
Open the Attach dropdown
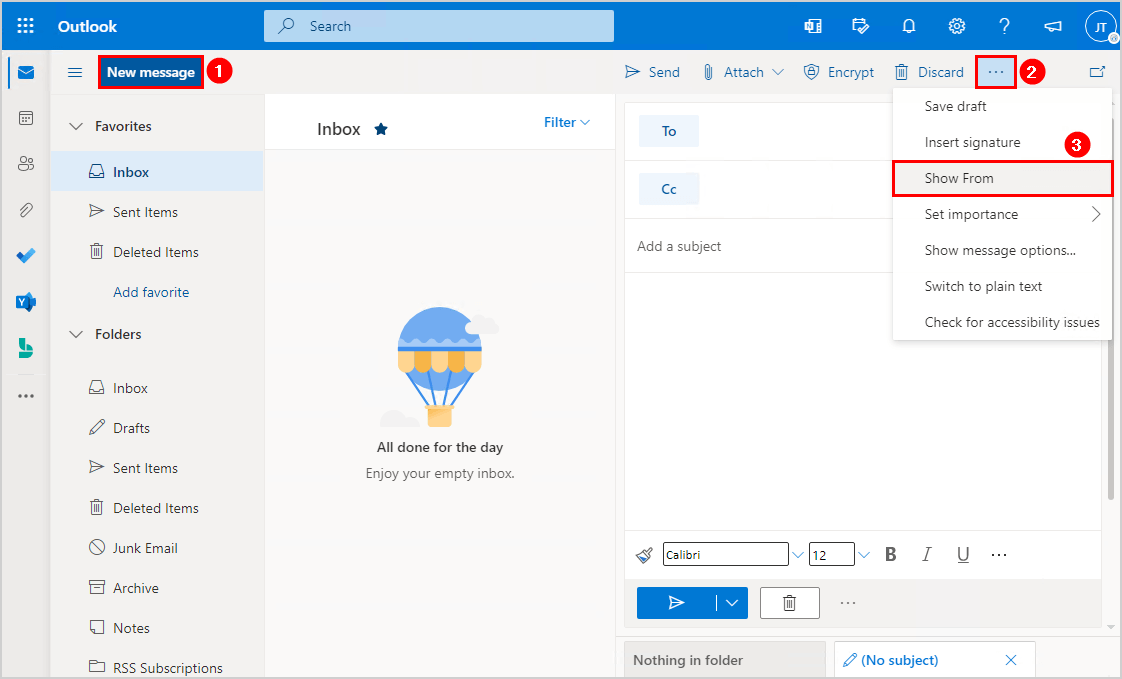coord(779,72)
